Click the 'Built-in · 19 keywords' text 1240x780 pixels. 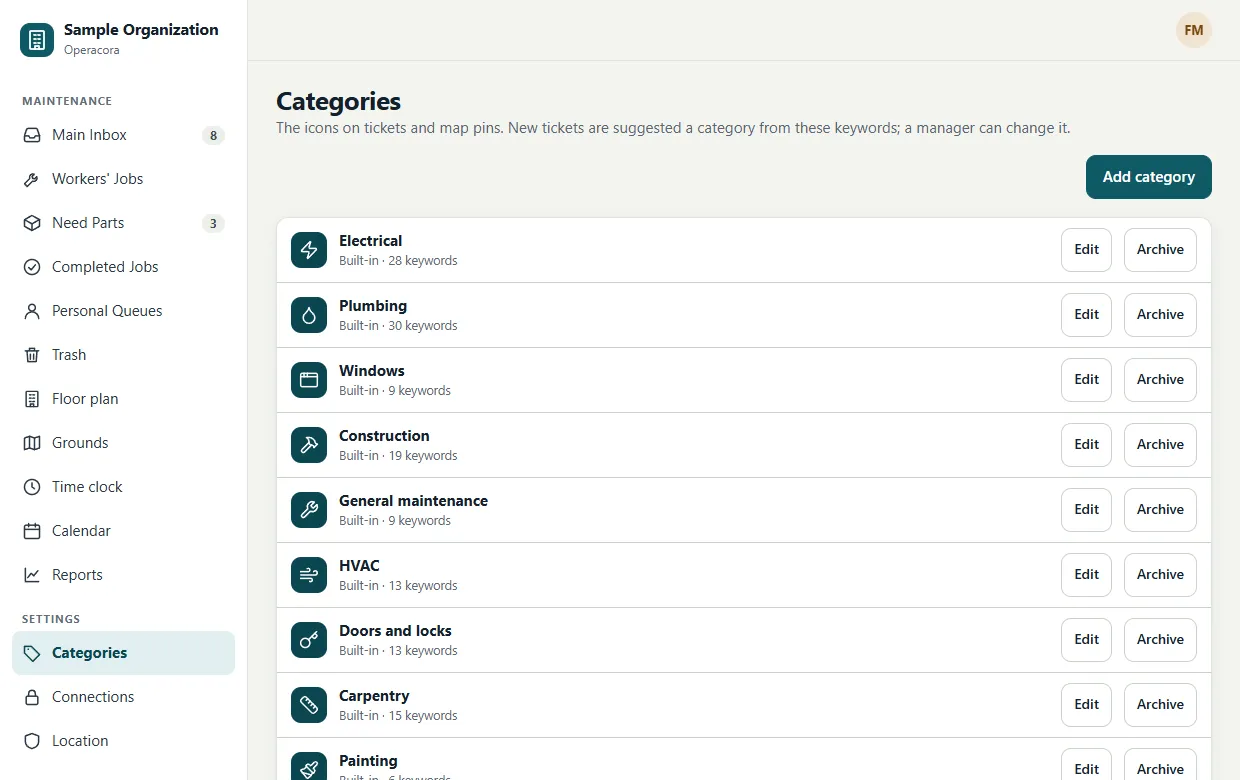click(x=398, y=456)
